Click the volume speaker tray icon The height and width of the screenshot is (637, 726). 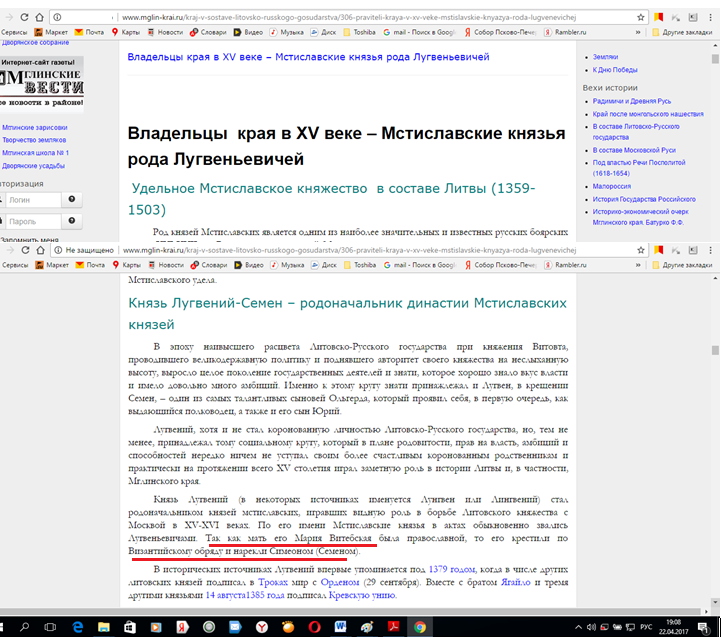pyautogui.click(x=591, y=627)
